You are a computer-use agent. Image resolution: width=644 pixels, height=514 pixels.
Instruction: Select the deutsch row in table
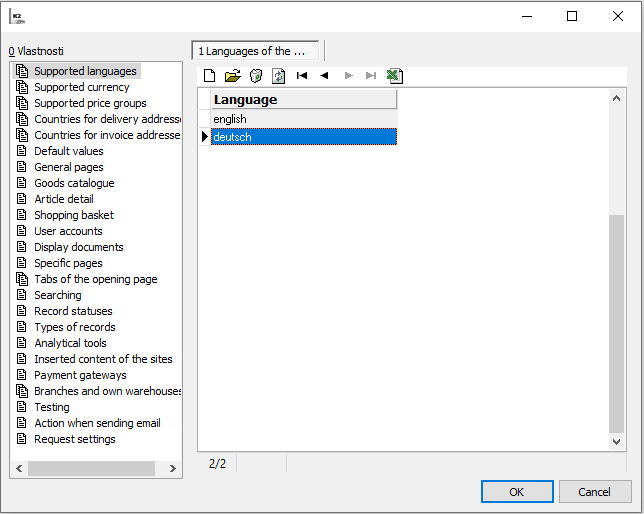[304, 137]
